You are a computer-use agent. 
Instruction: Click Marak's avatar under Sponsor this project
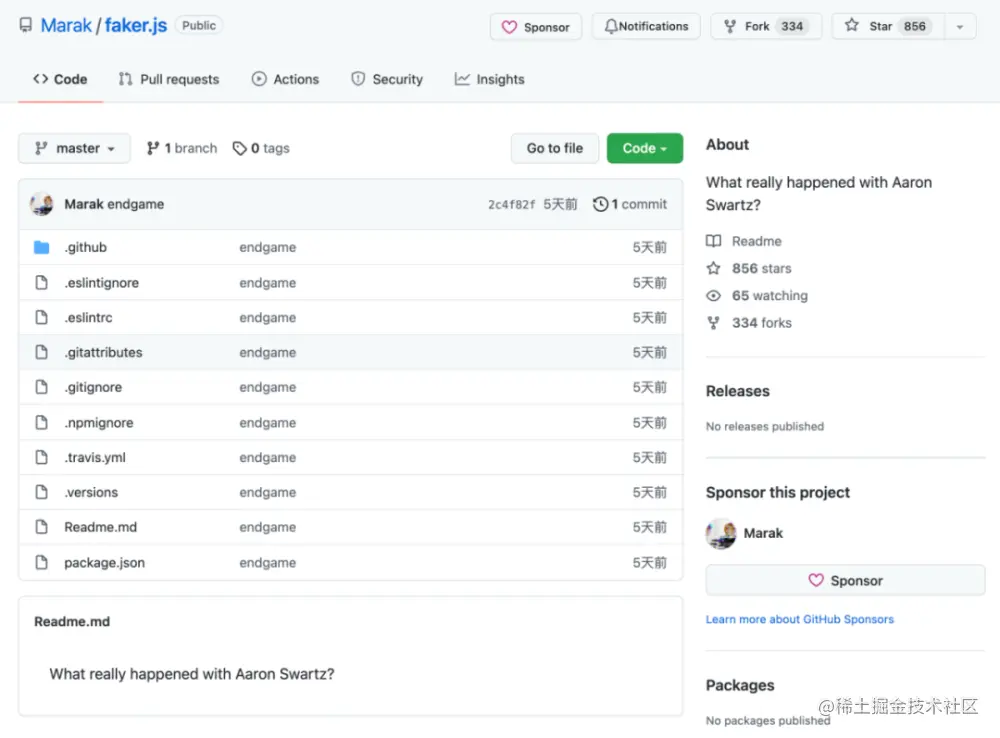(x=721, y=533)
